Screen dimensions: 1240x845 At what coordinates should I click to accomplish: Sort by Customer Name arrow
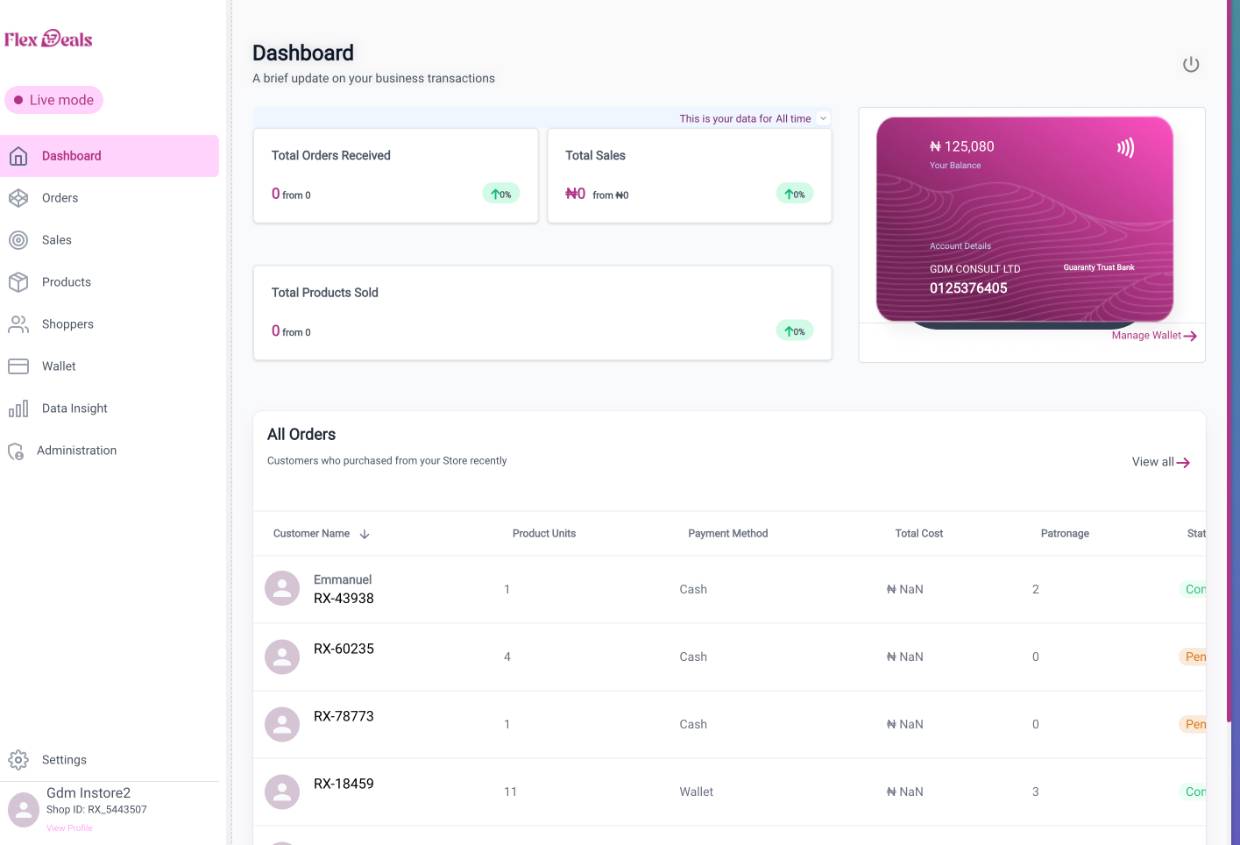pyautogui.click(x=364, y=534)
